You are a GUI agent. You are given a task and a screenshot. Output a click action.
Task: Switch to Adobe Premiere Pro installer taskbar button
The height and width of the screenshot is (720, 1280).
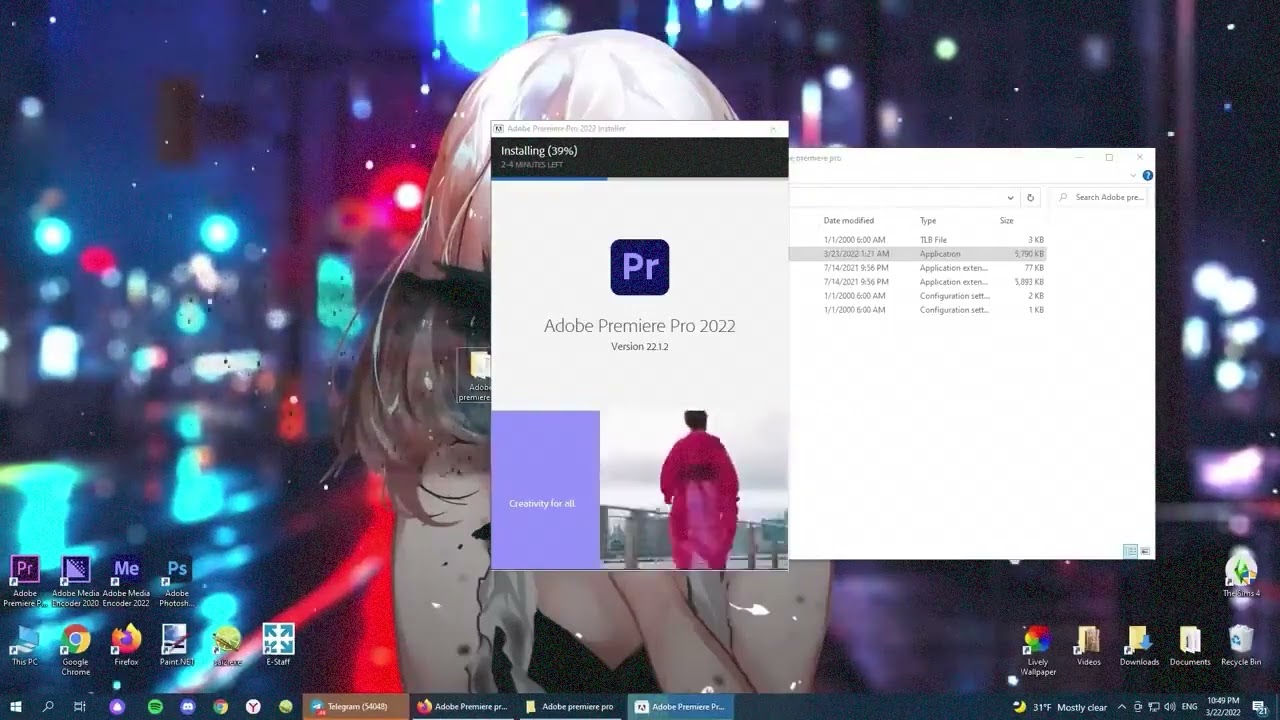tap(680, 706)
